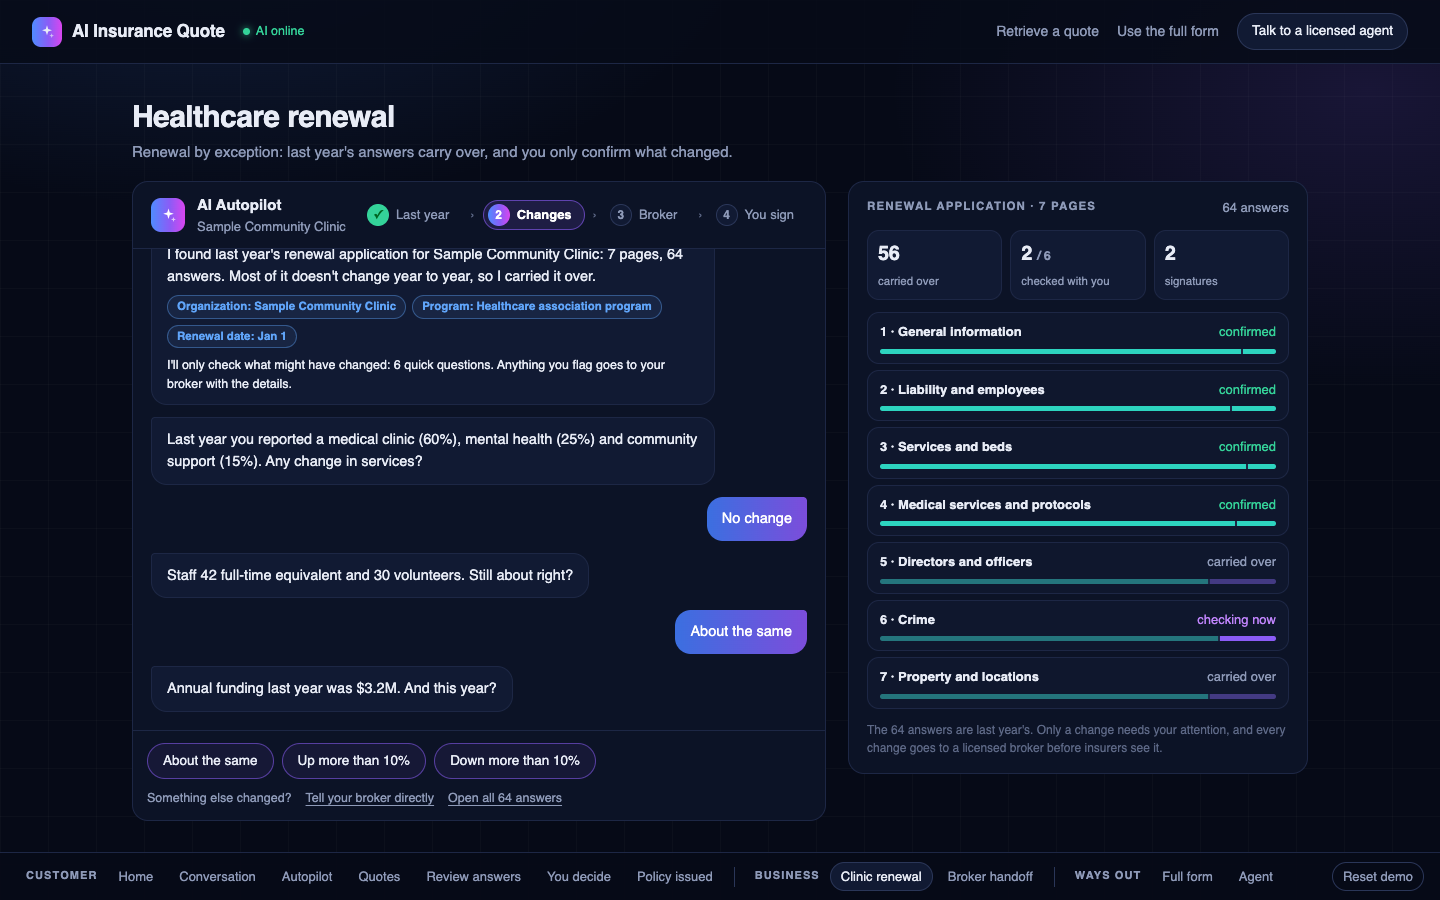Click the AI Insurance Quote sparkle logo
The width and height of the screenshot is (1440, 900).
click(x=47, y=32)
